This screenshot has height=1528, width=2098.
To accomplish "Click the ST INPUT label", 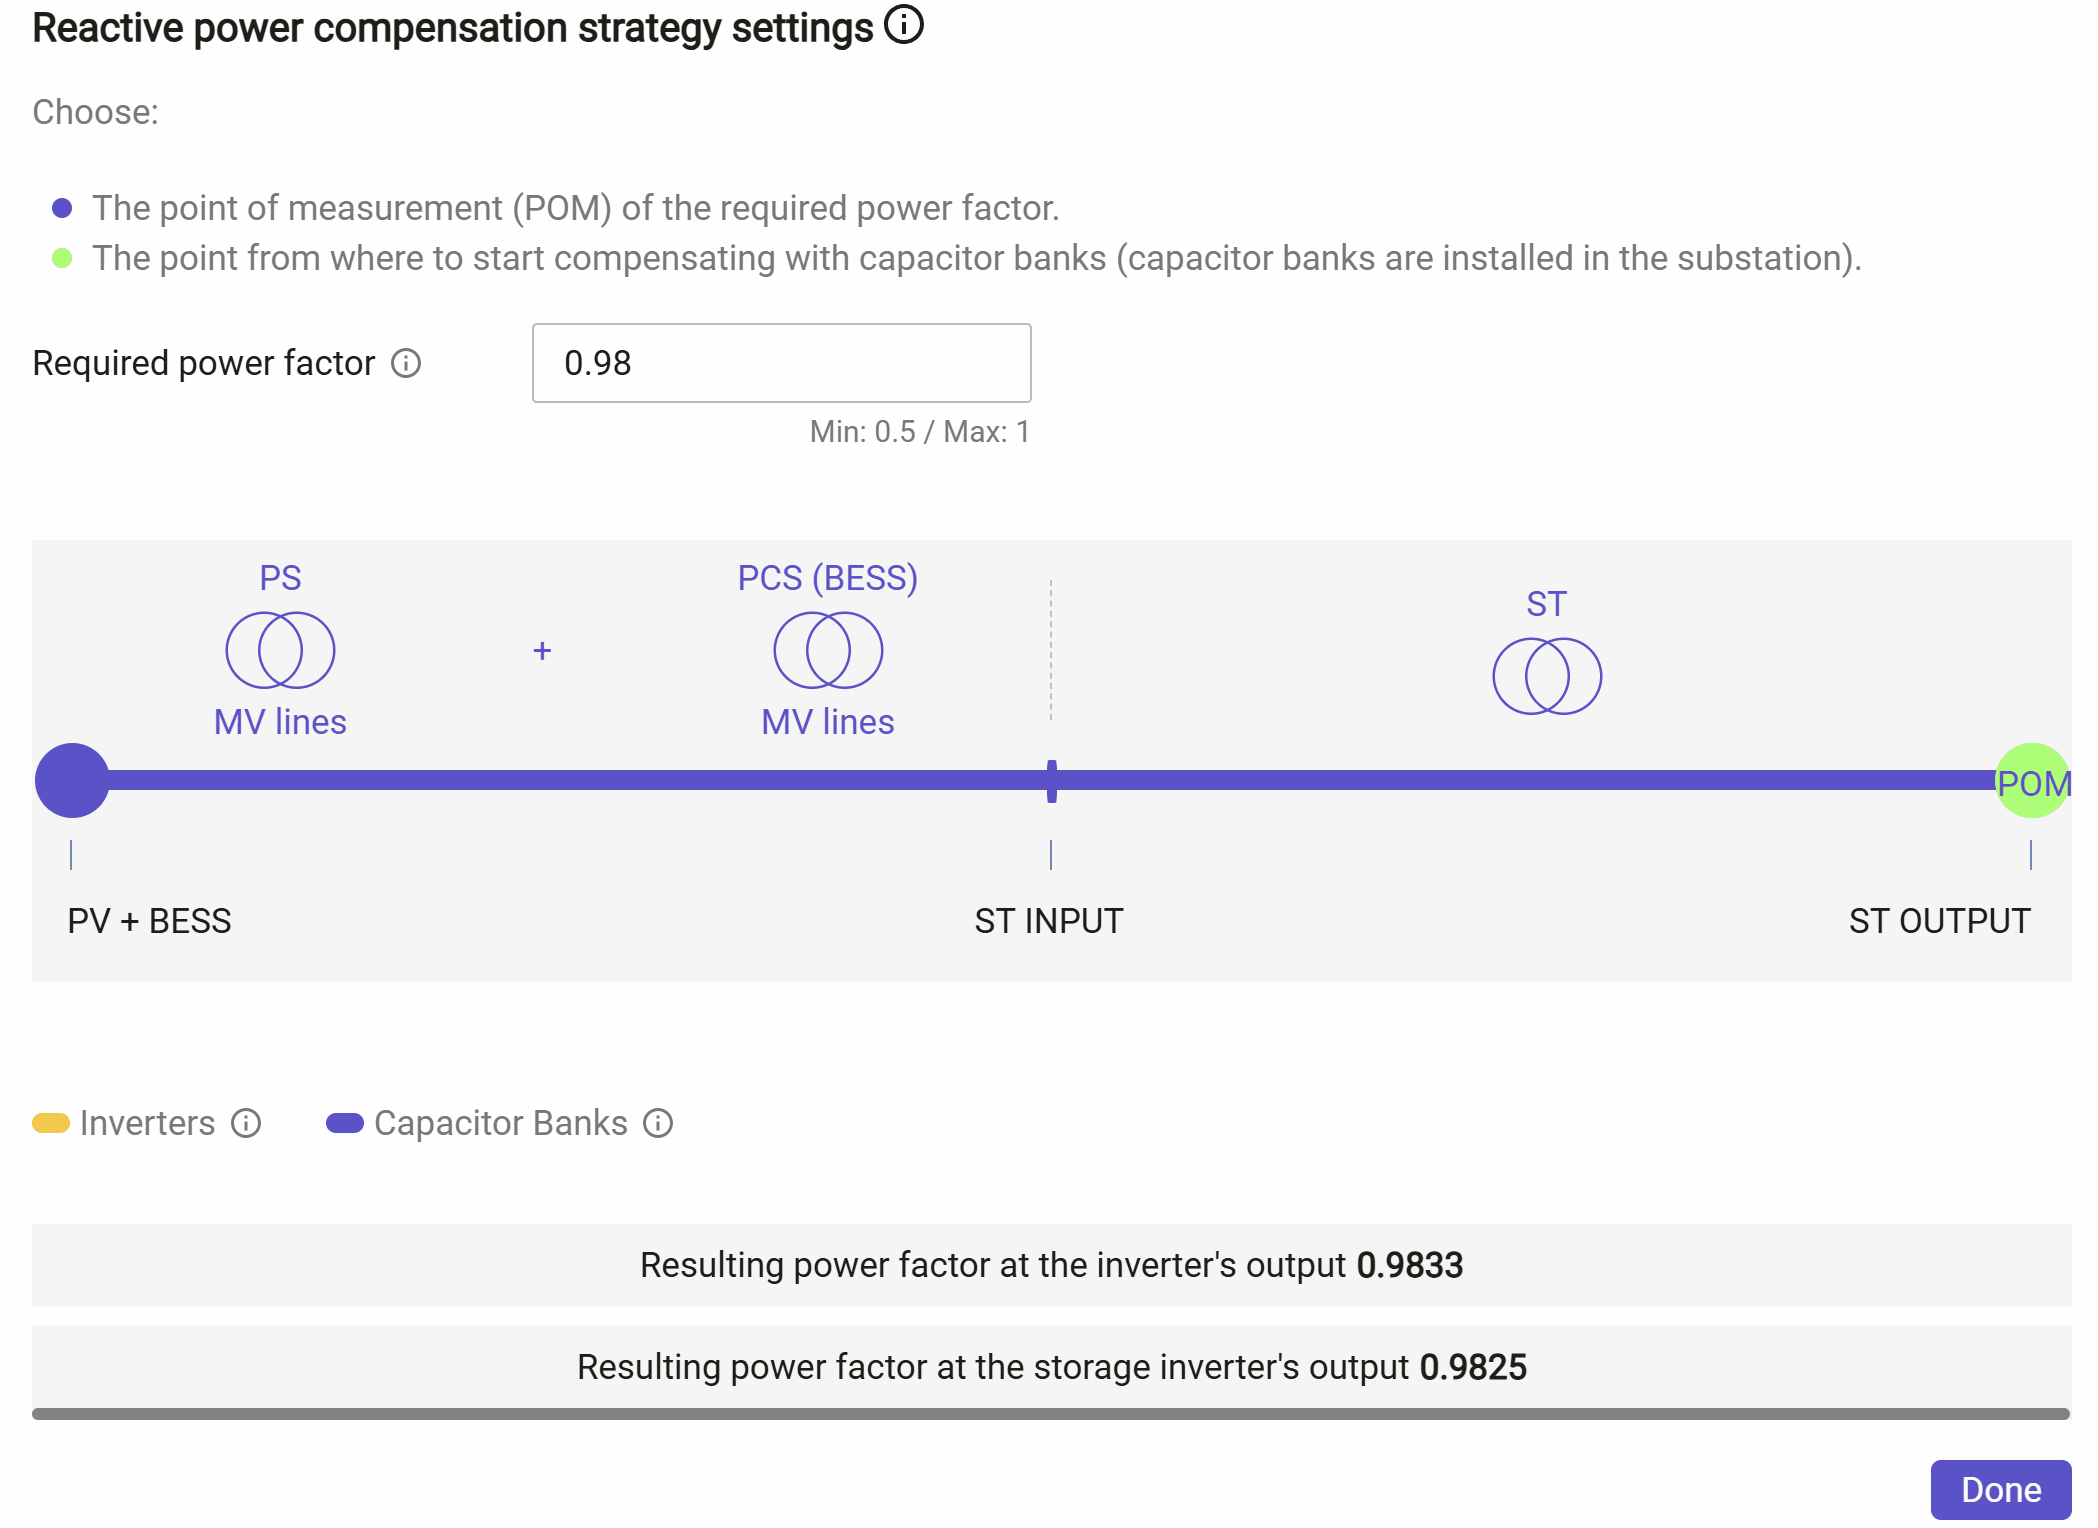I will [x=1049, y=921].
